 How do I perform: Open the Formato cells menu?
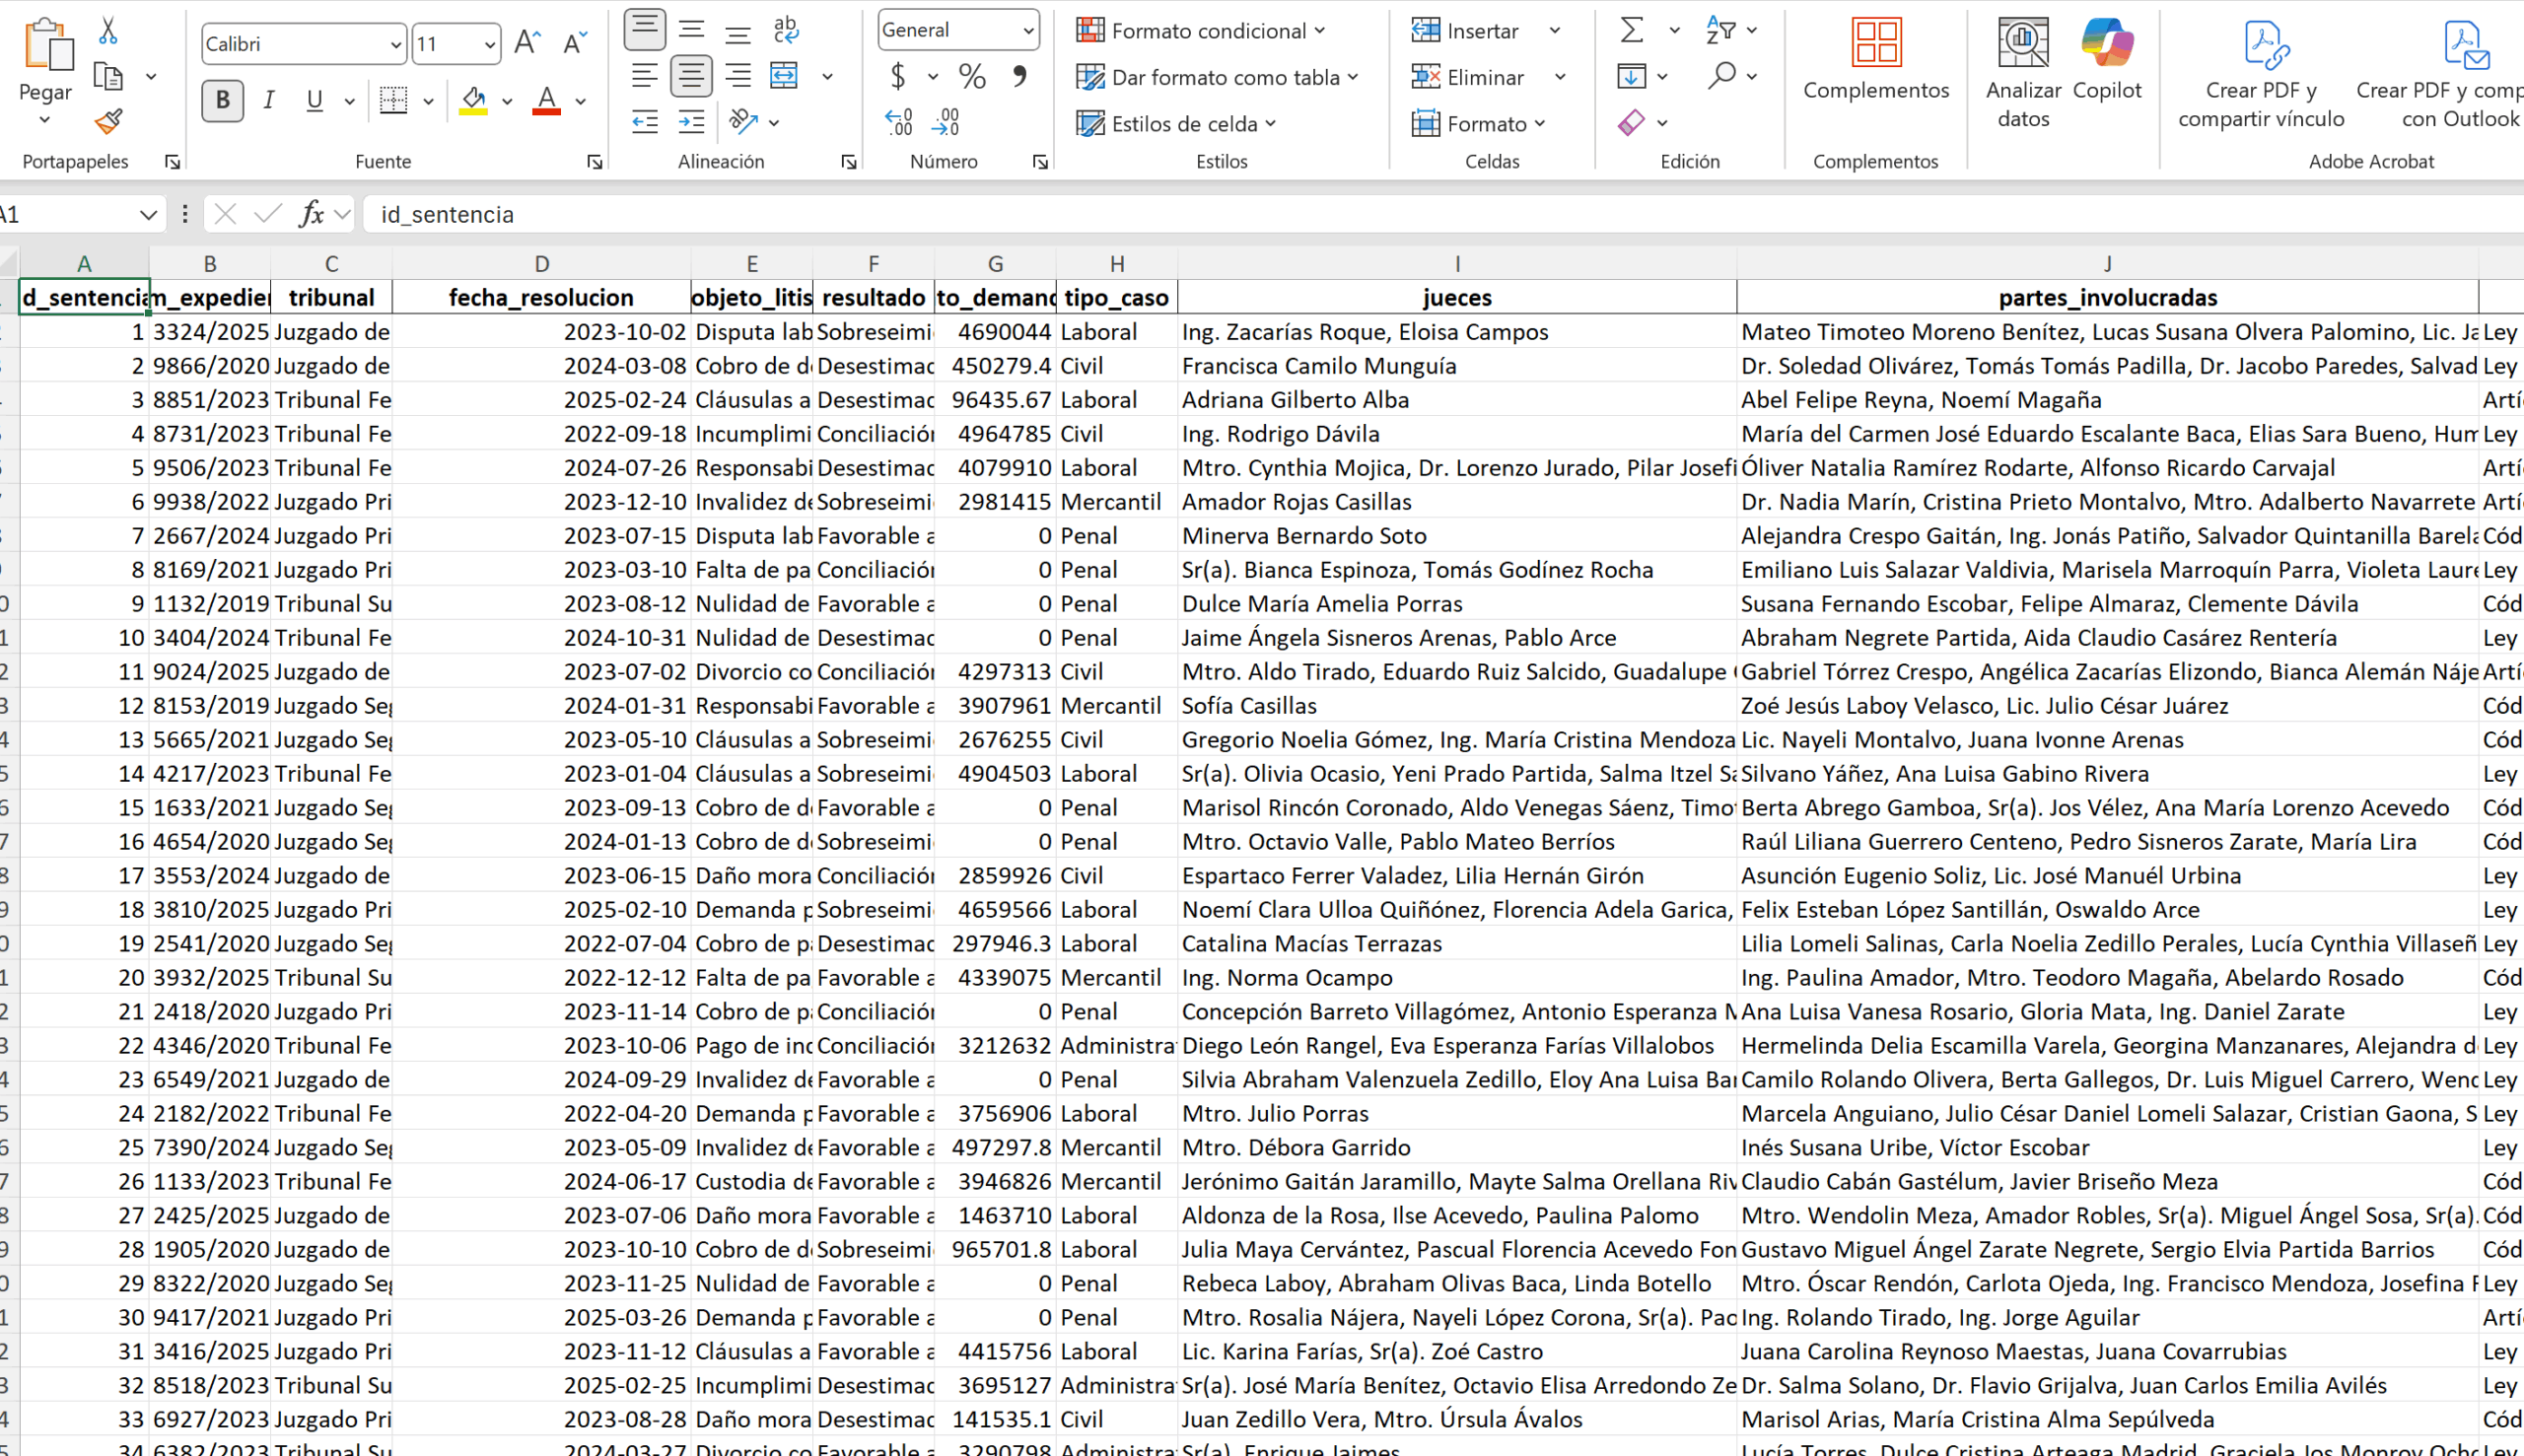click(x=1478, y=124)
